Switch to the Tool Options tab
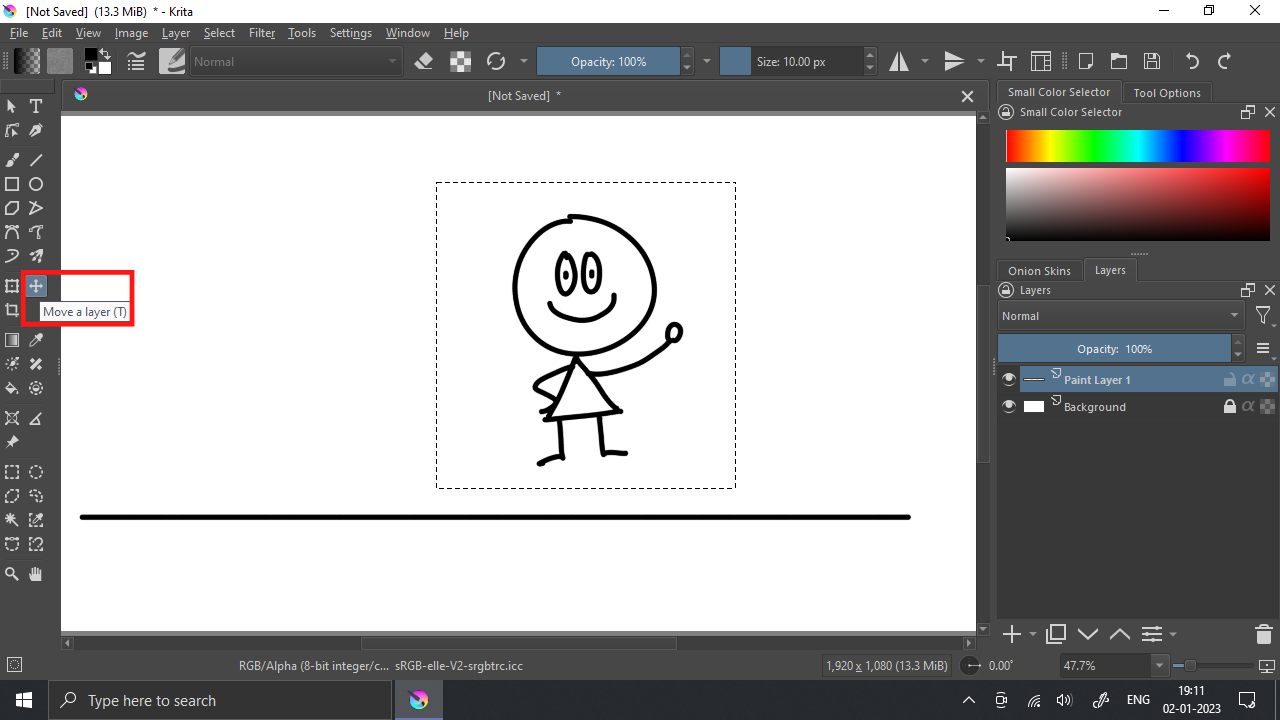The width and height of the screenshot is (1280, 720). coord(1167,93)
